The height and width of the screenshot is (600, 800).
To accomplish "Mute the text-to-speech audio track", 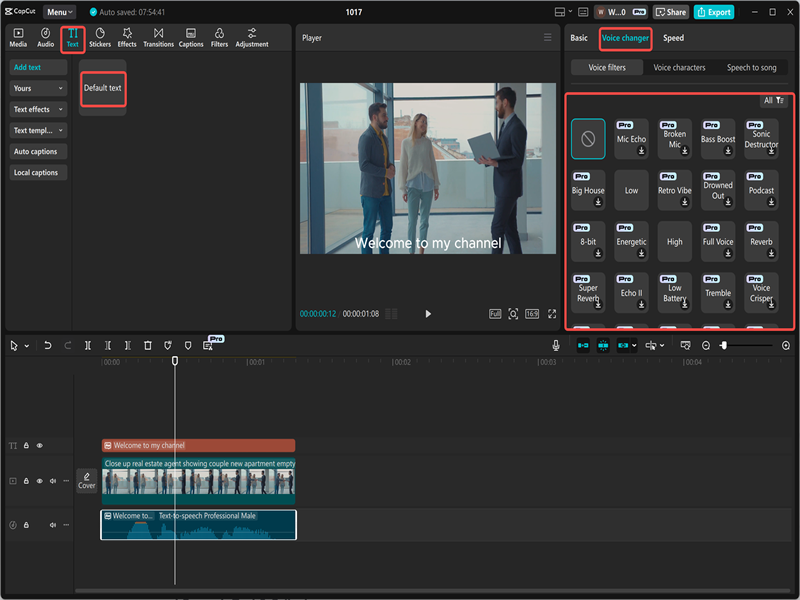I will 53,525.
